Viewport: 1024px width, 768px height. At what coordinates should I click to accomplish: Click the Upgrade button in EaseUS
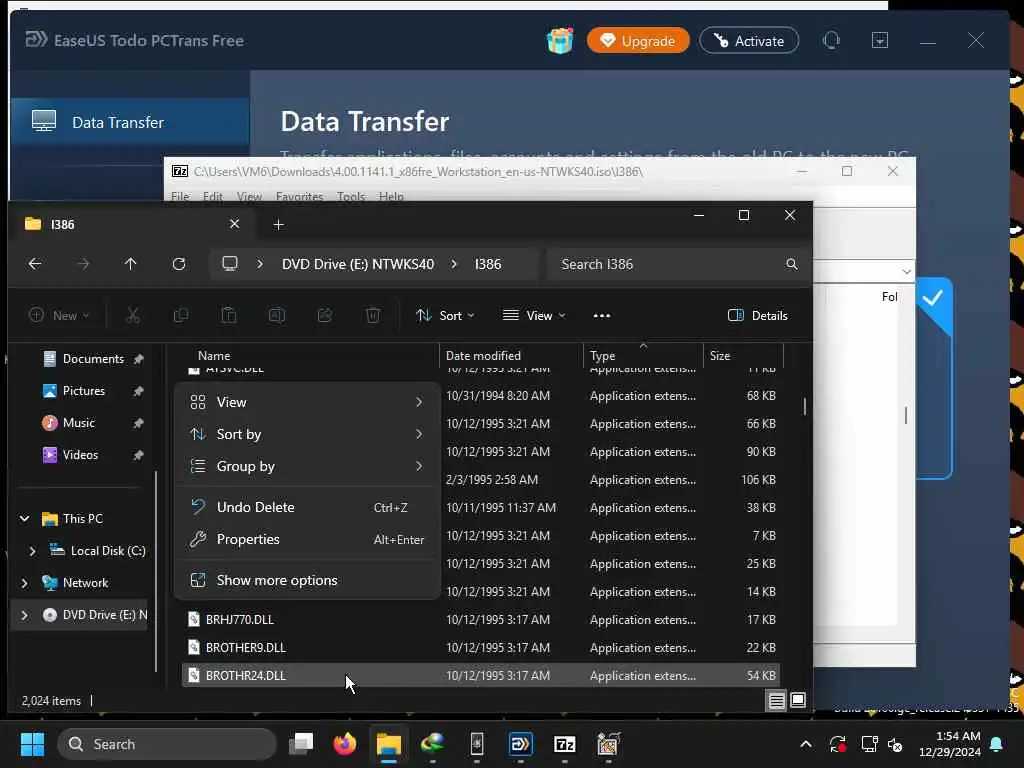tap(638, 40)
